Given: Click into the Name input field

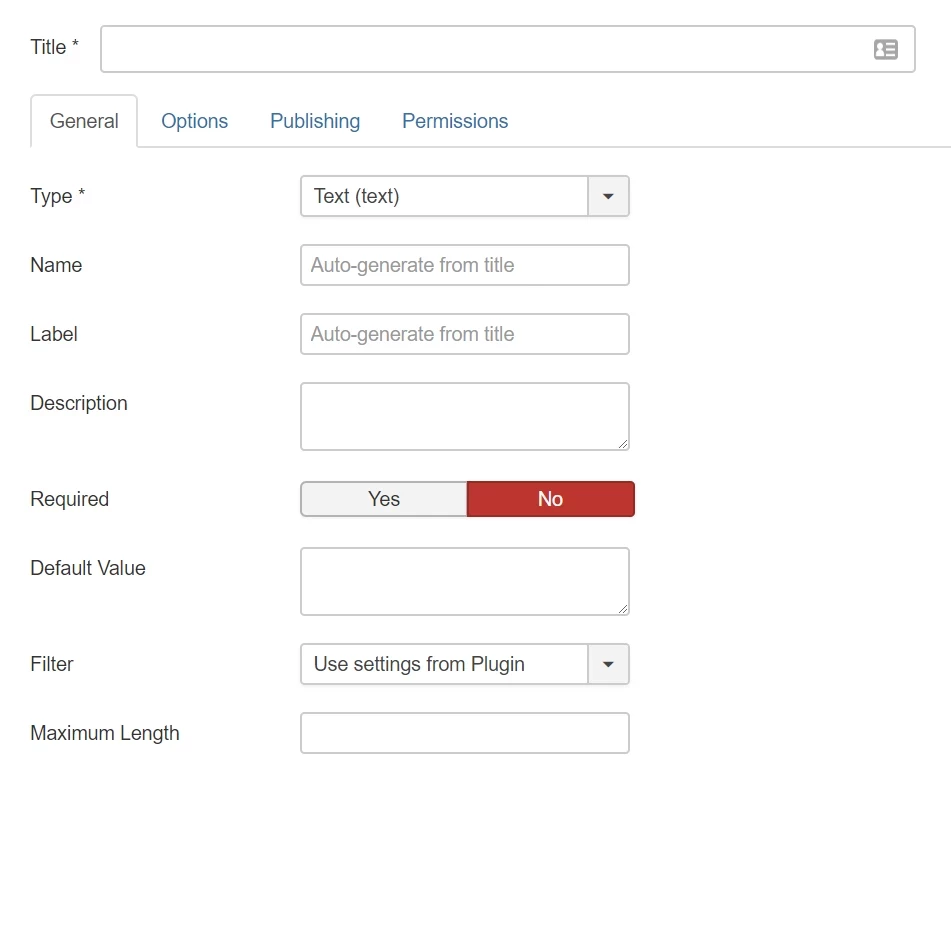Looking at the screenshot, I should pos(464,265).
